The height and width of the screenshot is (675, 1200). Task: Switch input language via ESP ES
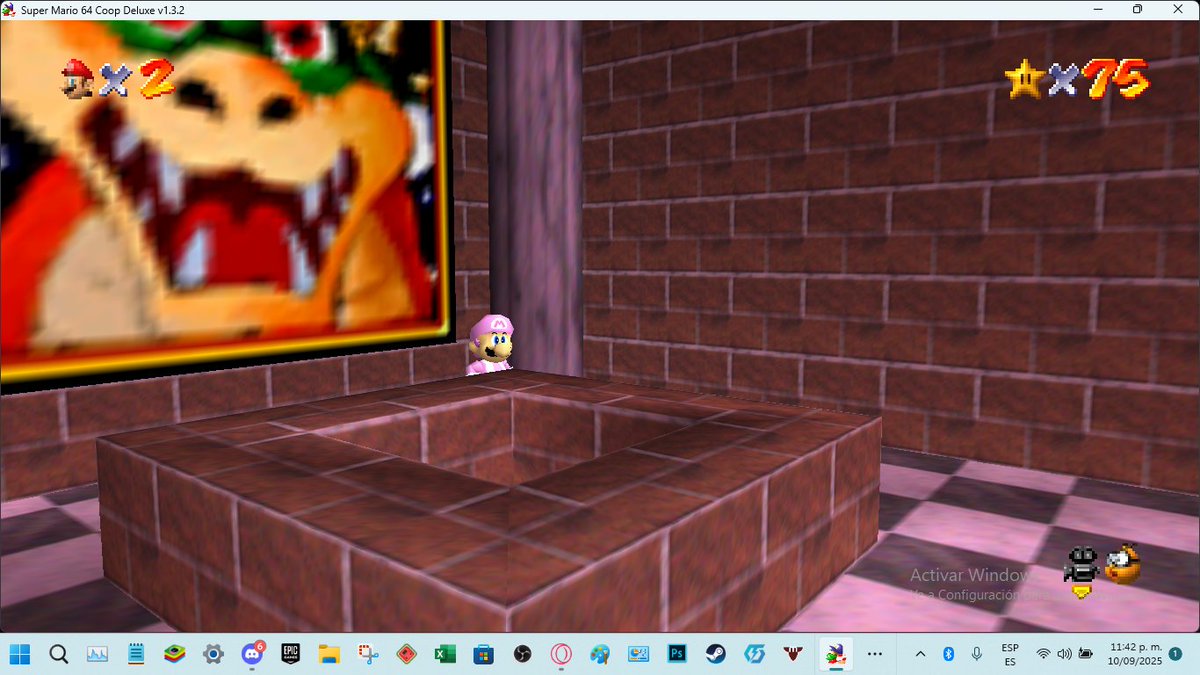click(1010, 655)
